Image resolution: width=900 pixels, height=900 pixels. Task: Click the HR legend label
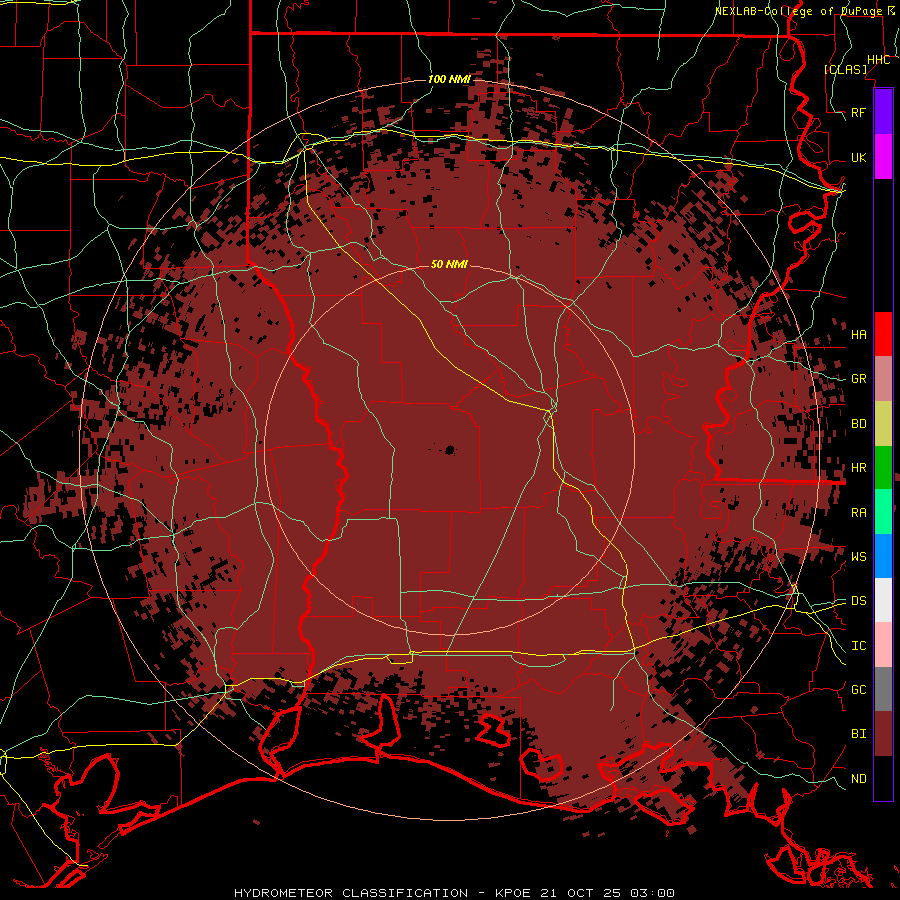pos(858,468)
